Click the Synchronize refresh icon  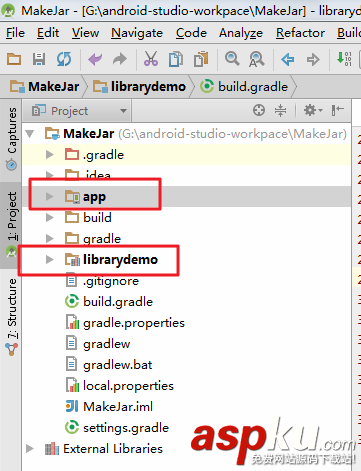[x=64, y=59]
